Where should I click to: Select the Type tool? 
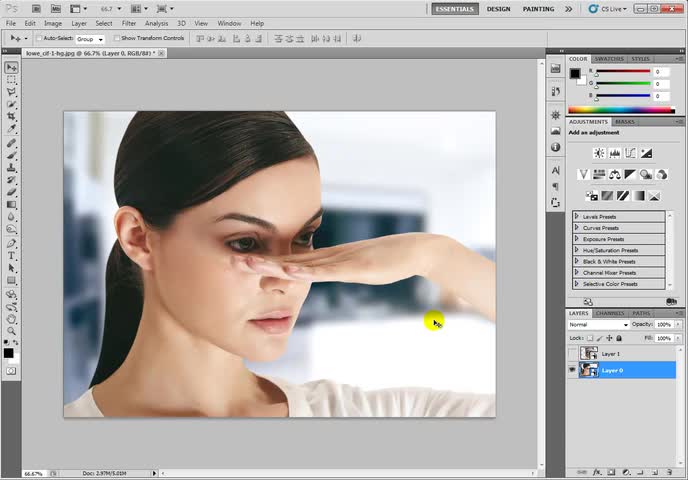12,256
